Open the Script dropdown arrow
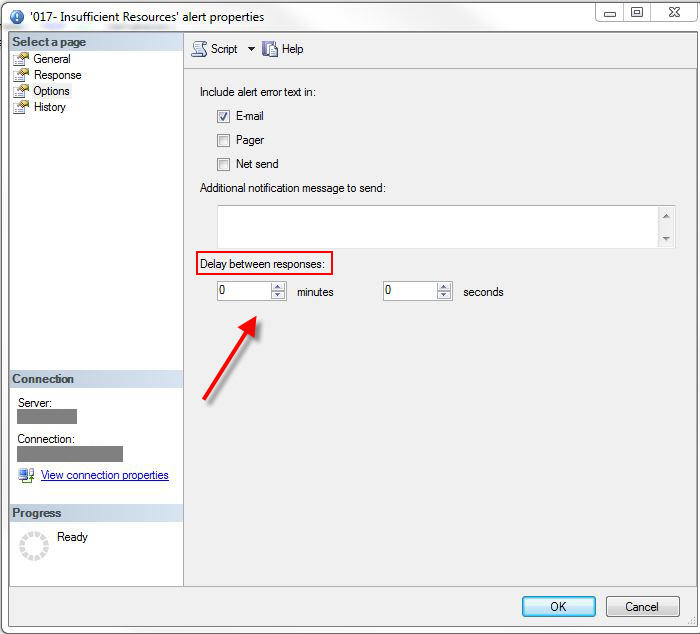The image size is (700, 634). pyautogui.click(x=251, y=49)
